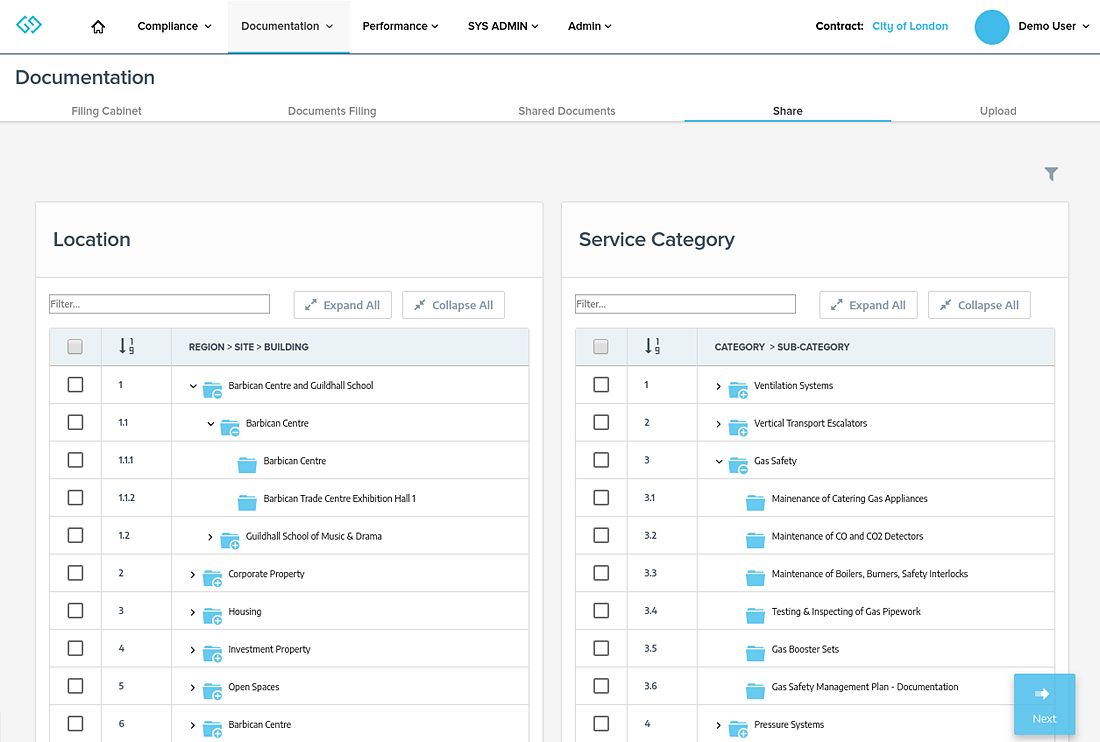Screen dimensions: 1100x742
Task: Switch to the Filing Cabinet tab
Action: pos(106,111)
